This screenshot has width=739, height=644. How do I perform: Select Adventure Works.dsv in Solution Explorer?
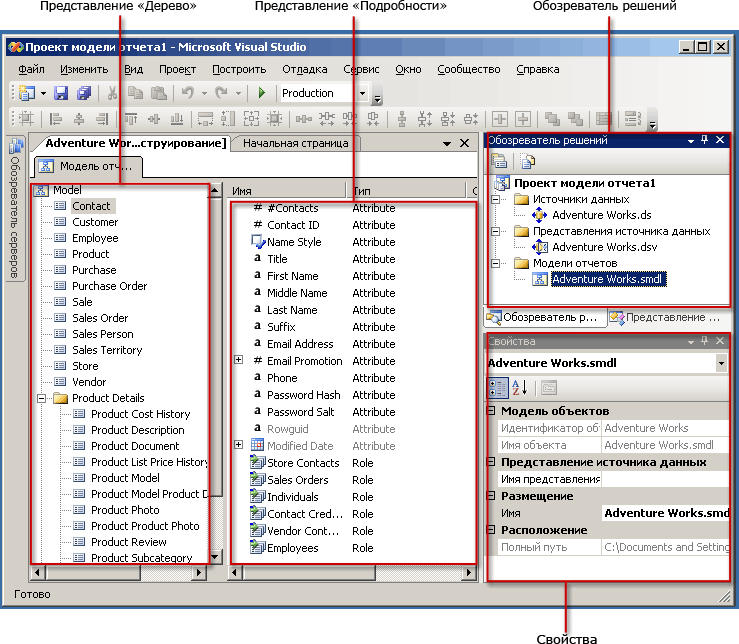pos(603,247)
